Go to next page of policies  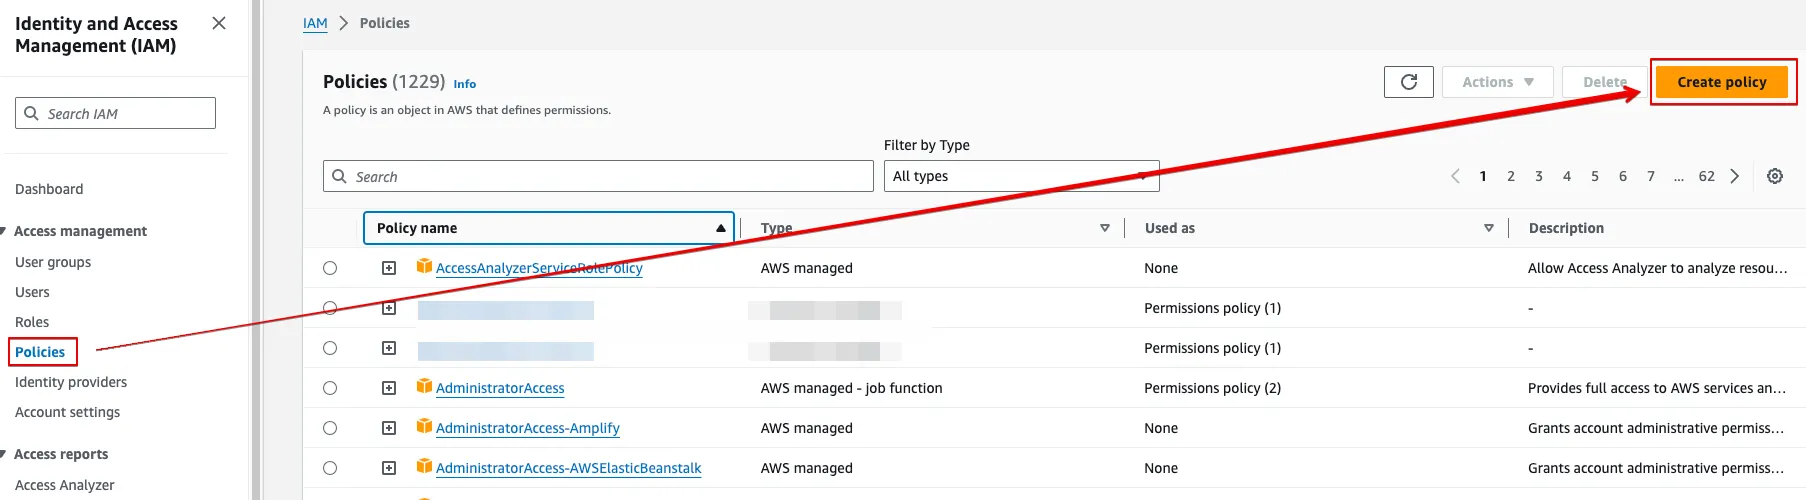(x=1735, y=176)
